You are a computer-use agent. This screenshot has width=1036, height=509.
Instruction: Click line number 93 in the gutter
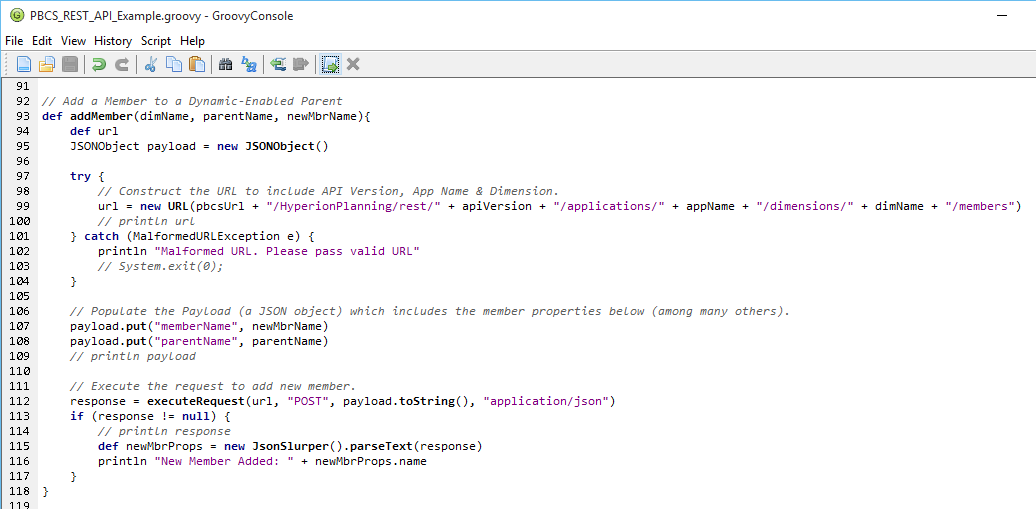click(x=22, y=116)
